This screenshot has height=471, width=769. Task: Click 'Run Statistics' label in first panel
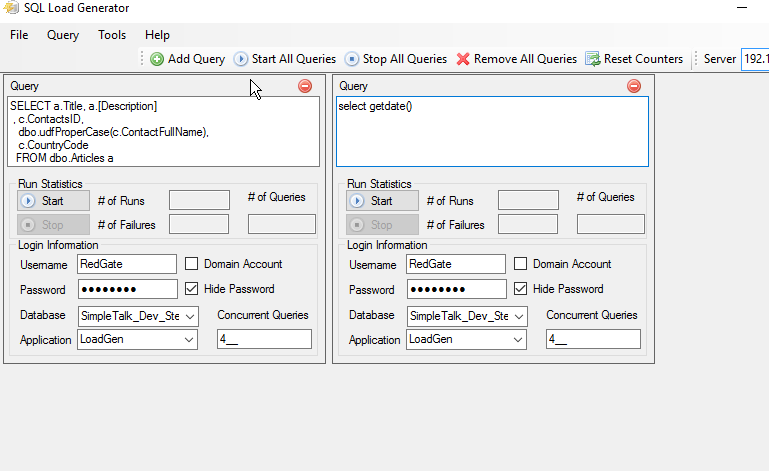50,184
